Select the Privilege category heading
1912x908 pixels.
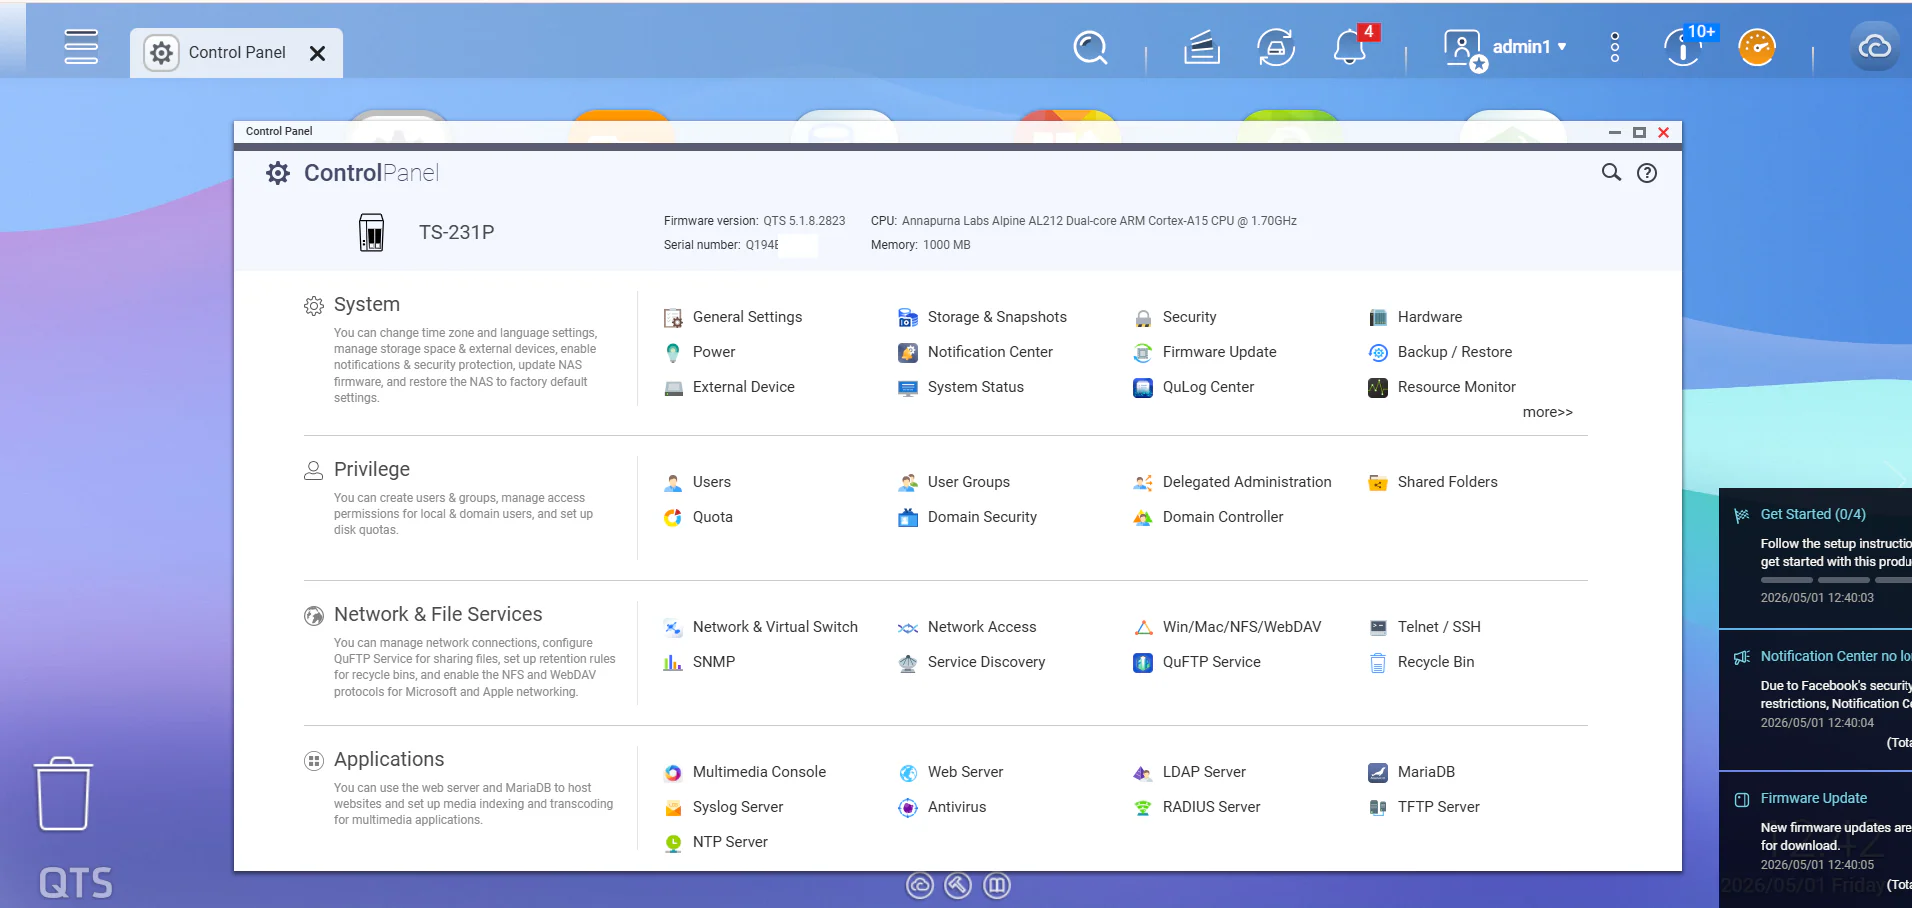(372, 469)
